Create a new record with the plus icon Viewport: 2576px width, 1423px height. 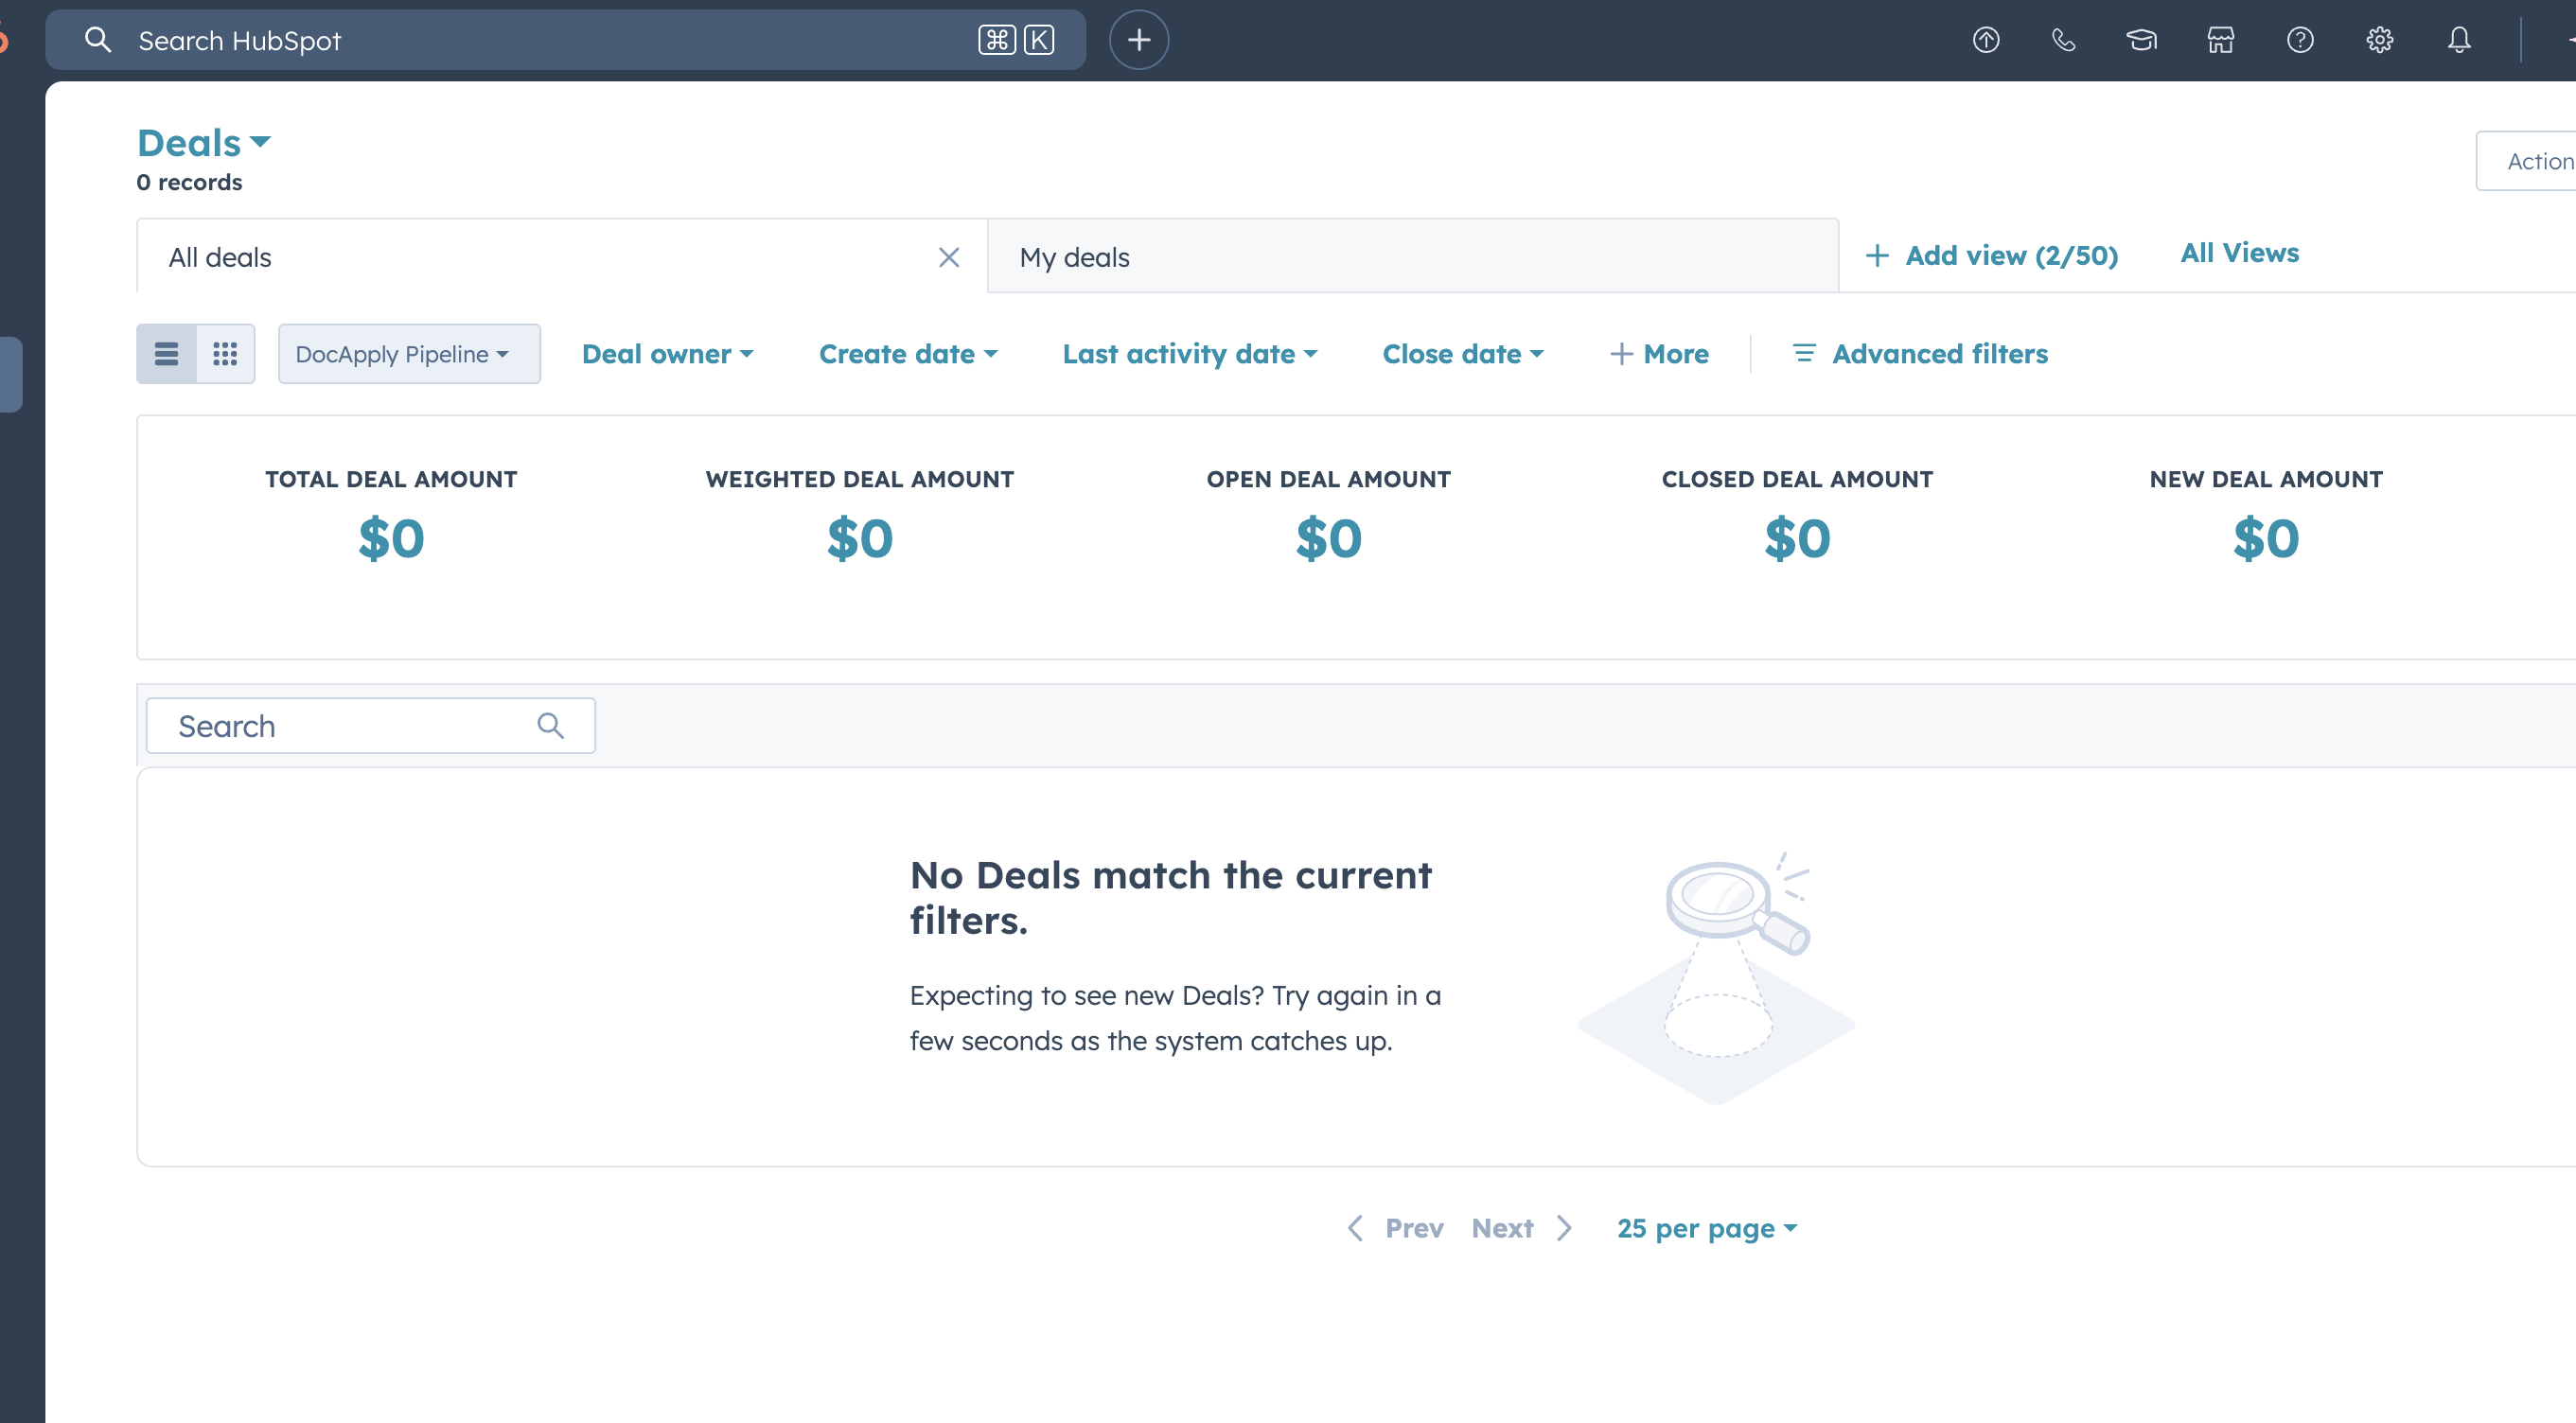pyautogui.click(x=1138, y=40)
